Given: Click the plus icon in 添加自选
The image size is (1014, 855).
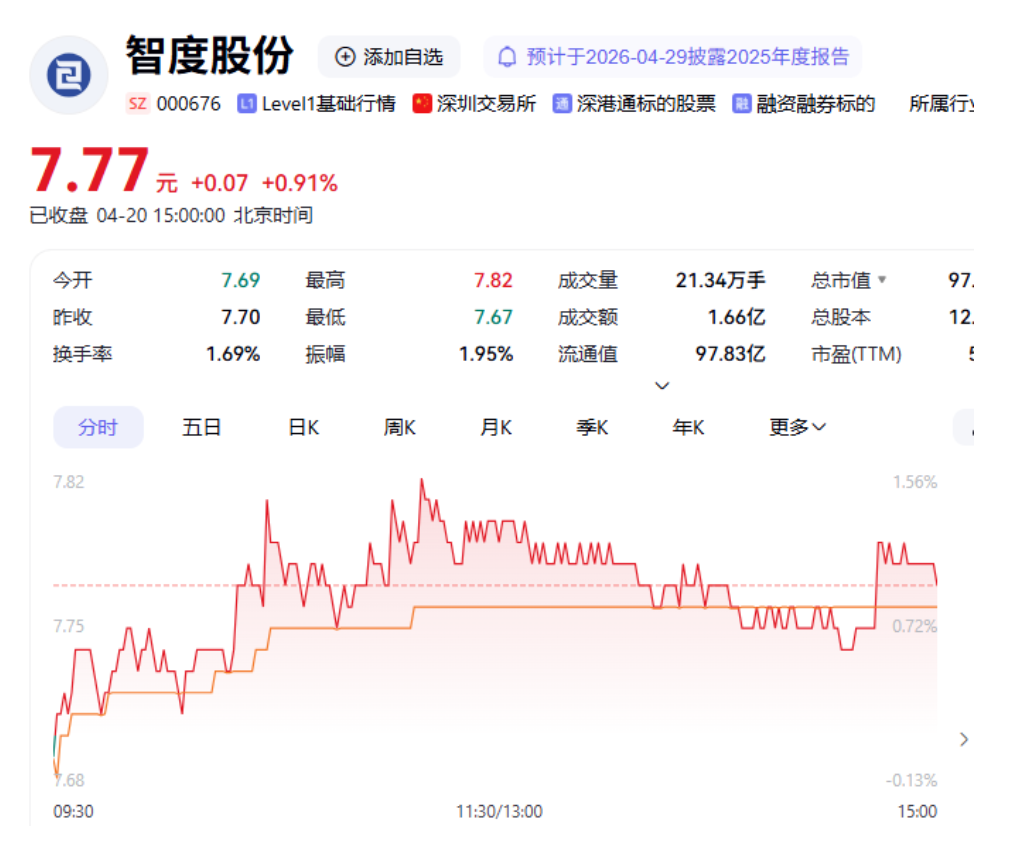Looking at the screenshot, I should pyautogui.click(x=345, y=57).
